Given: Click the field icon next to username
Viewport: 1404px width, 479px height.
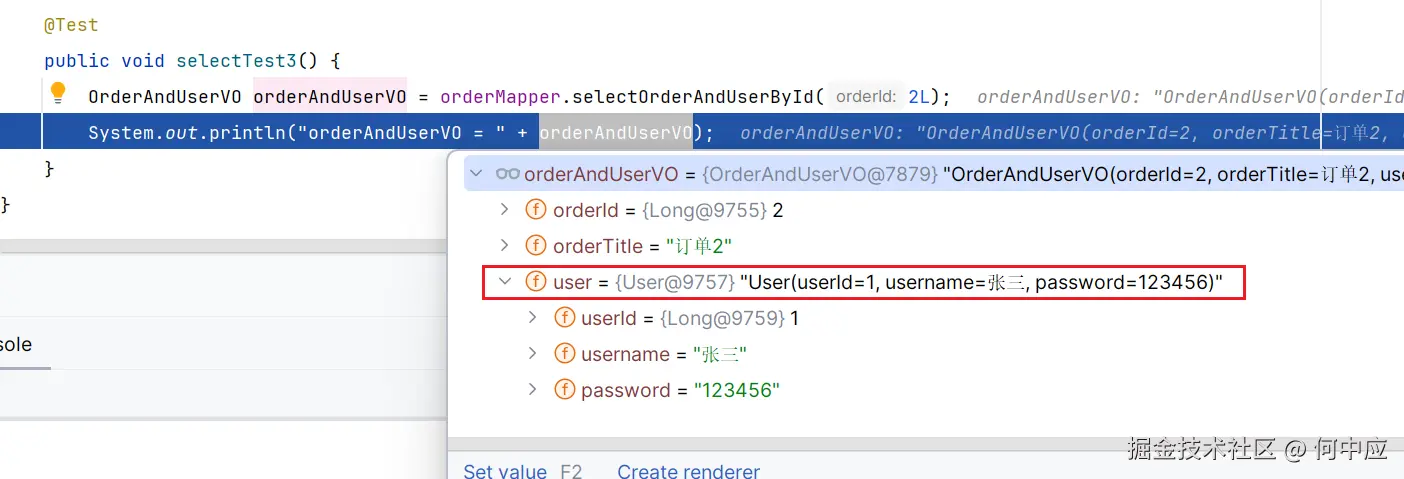Looking at the screenshot, I should click(564, 354).
